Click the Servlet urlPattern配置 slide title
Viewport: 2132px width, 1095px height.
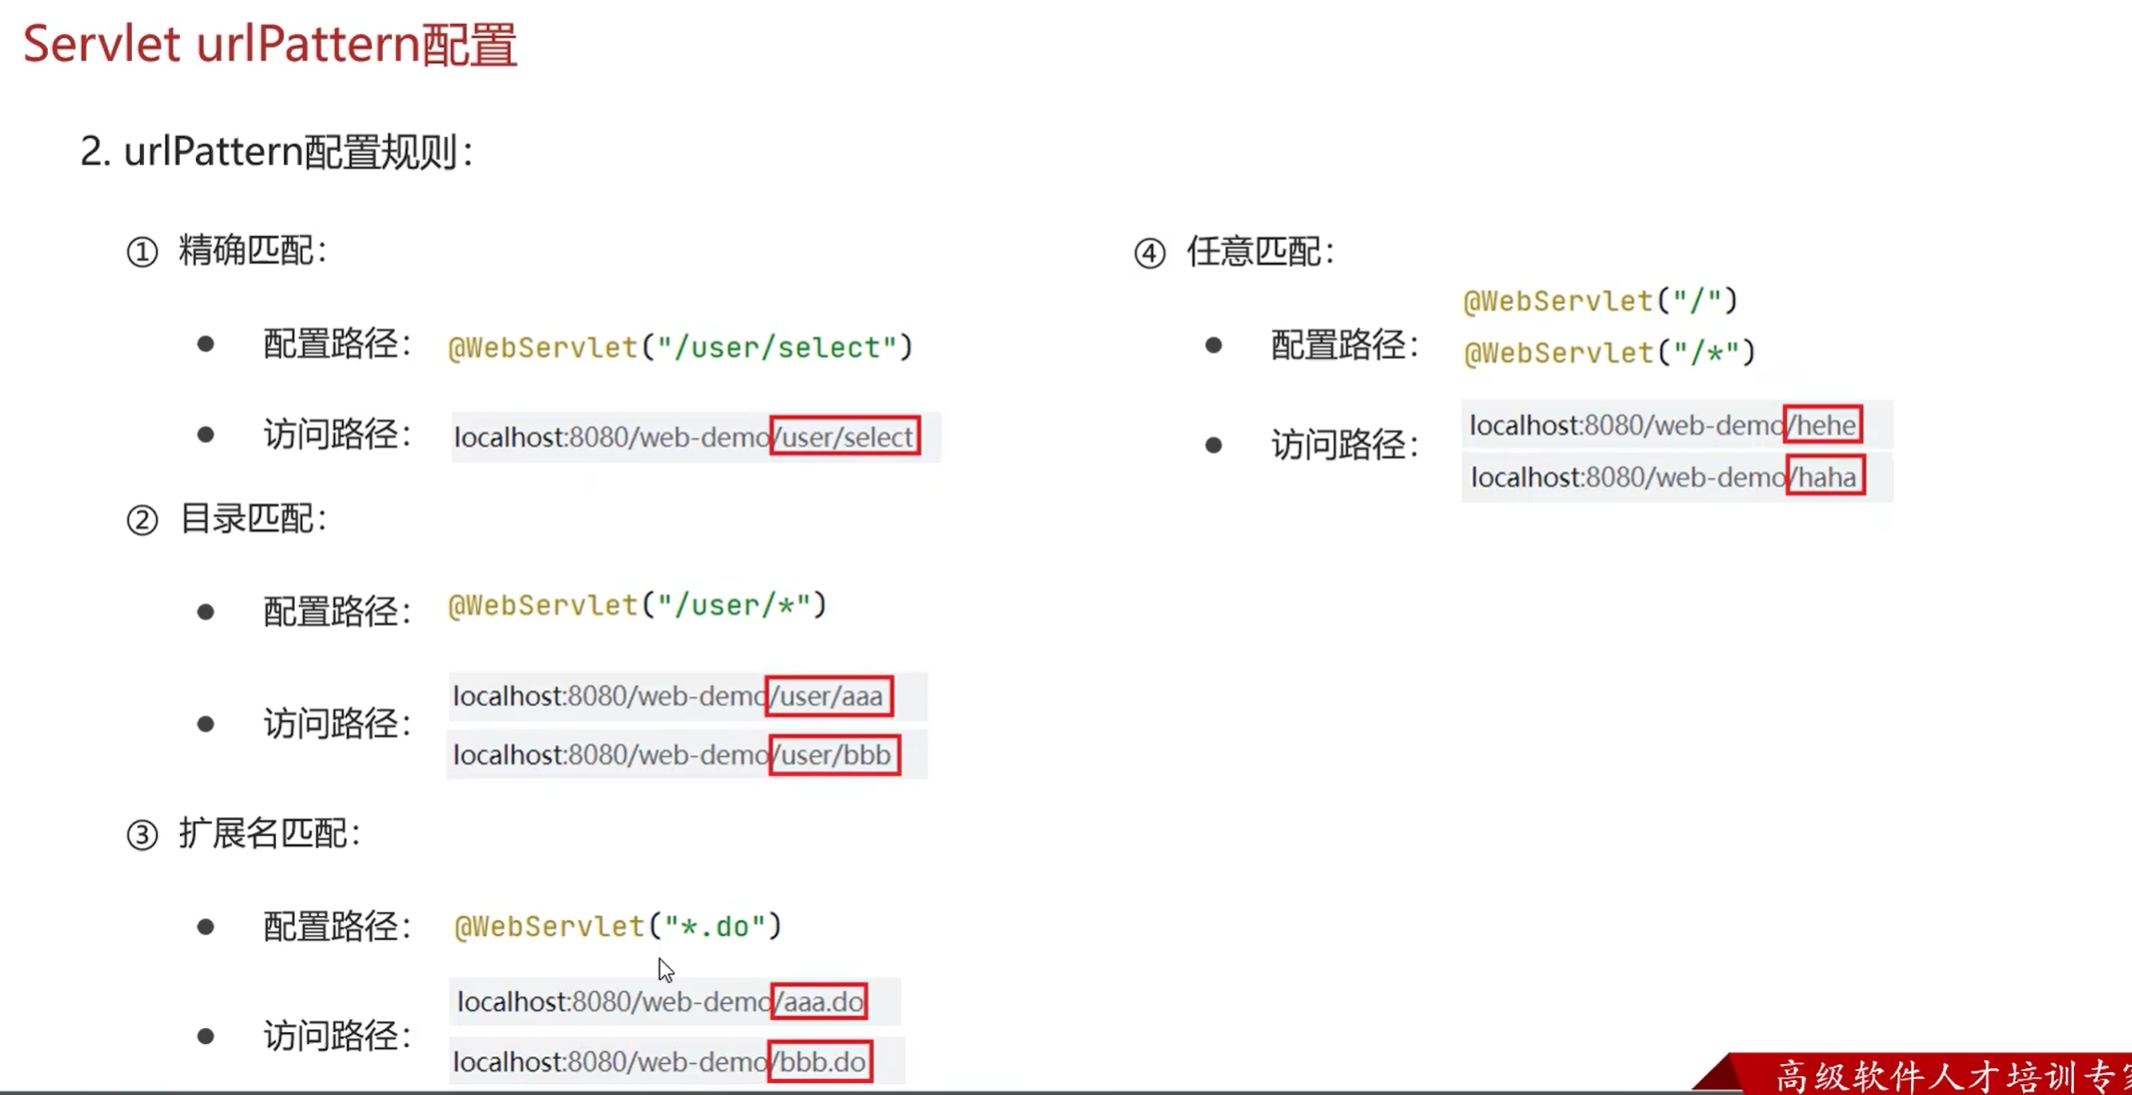tap(270, 45)
